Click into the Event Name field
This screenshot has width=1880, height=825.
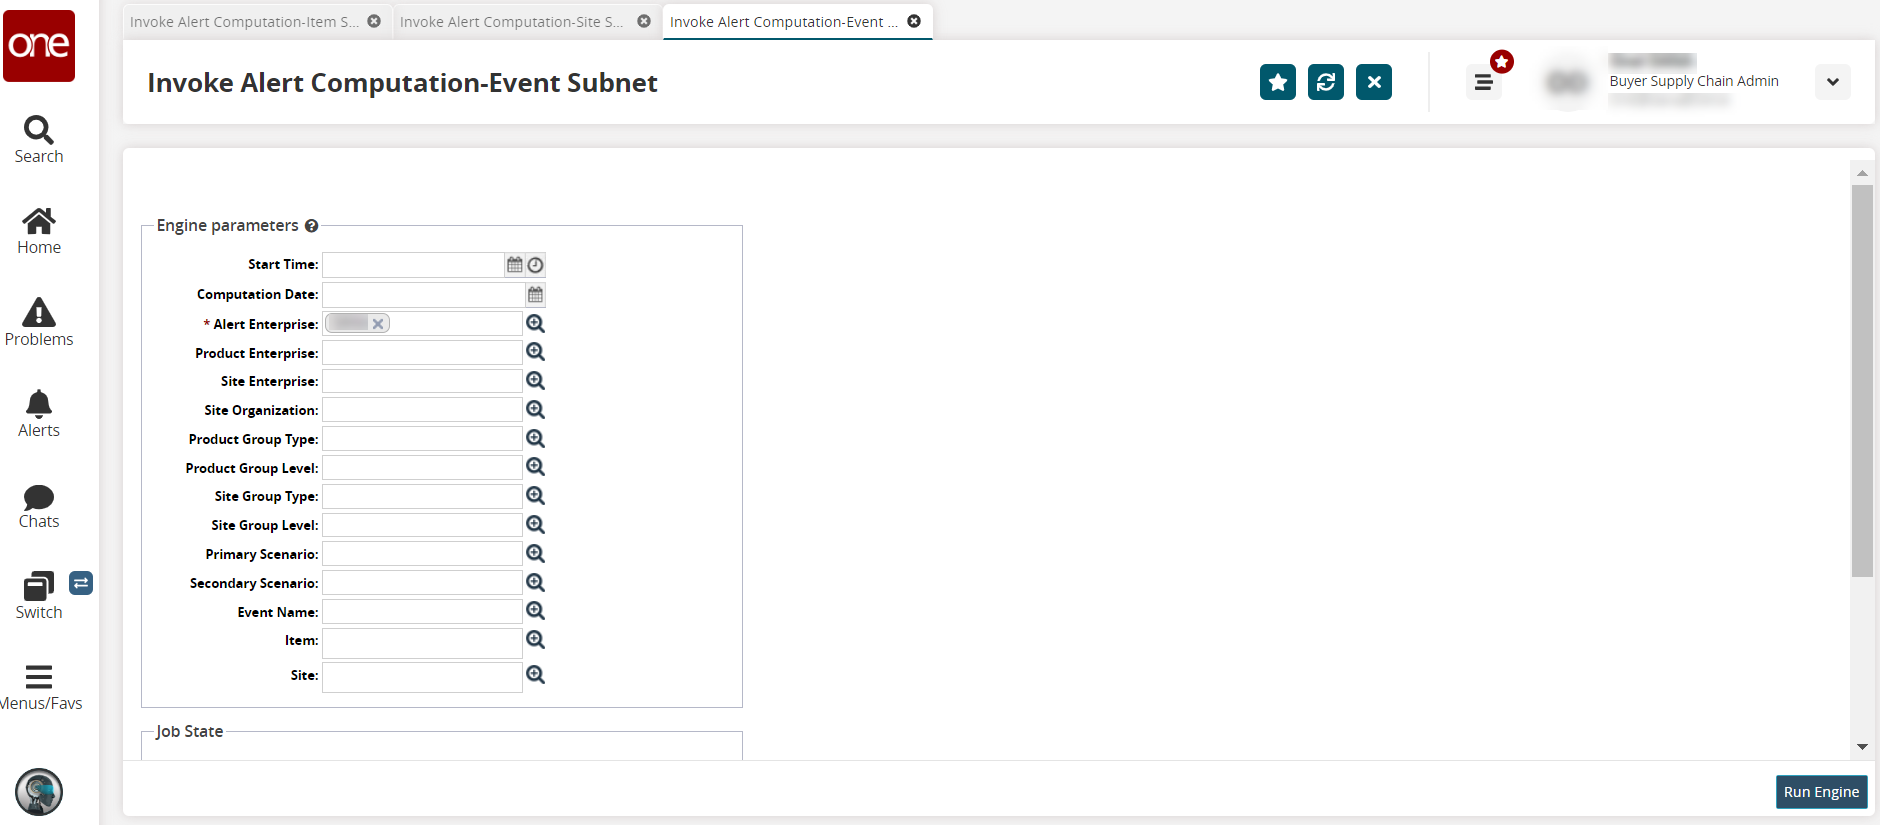pos(422,612)
